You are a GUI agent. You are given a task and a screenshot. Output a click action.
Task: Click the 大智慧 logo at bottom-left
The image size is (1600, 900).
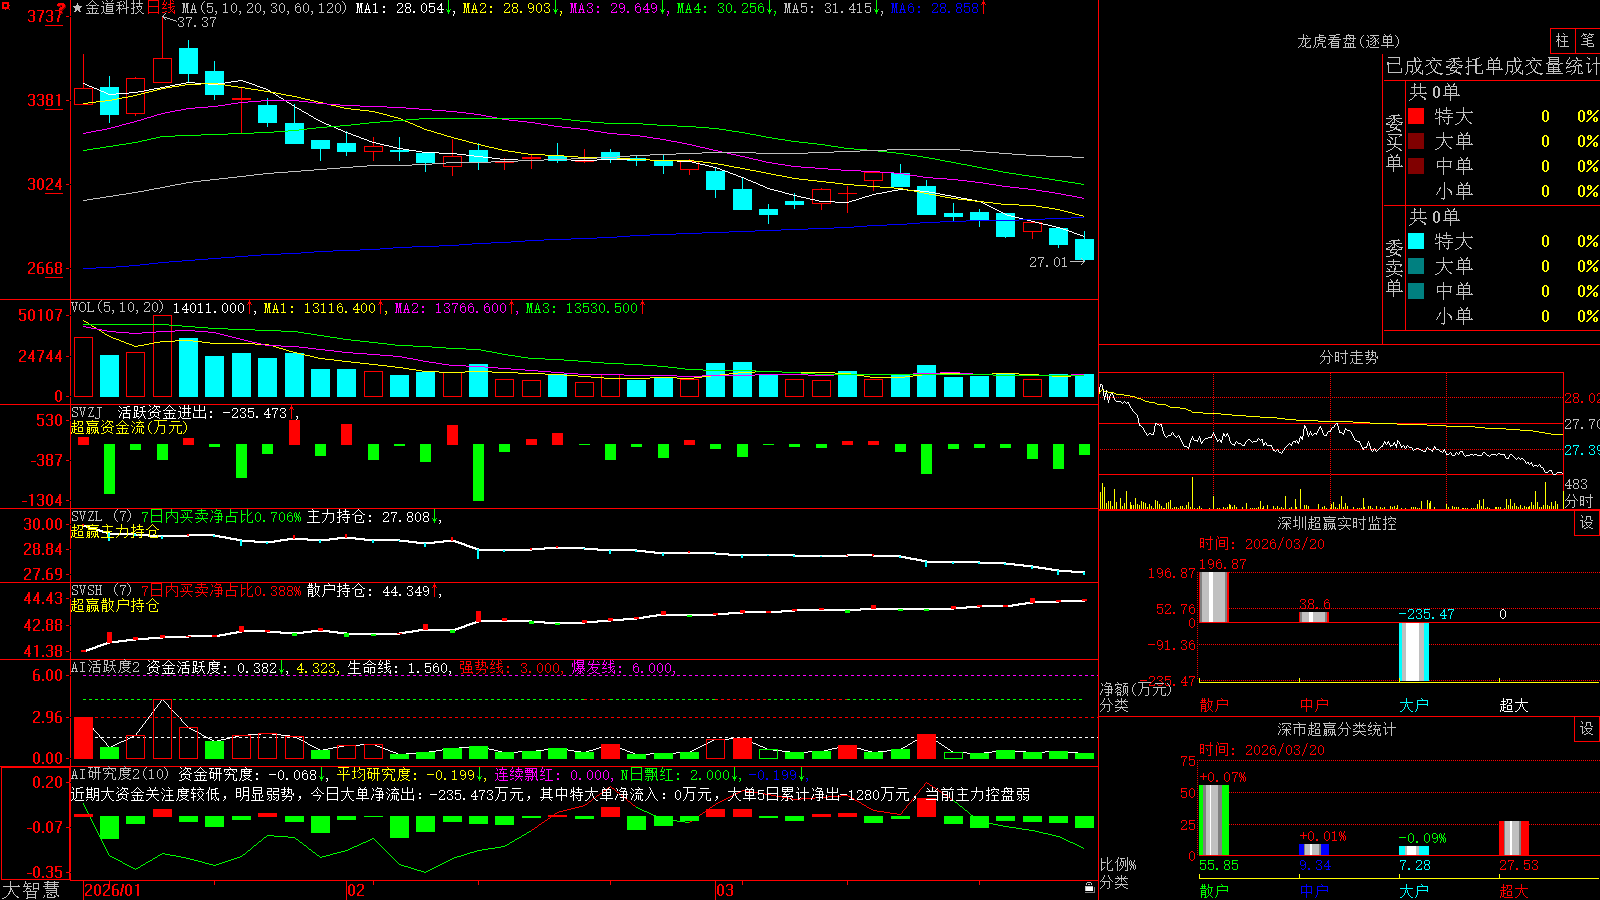pyautogui.click(x=31, y=890)
